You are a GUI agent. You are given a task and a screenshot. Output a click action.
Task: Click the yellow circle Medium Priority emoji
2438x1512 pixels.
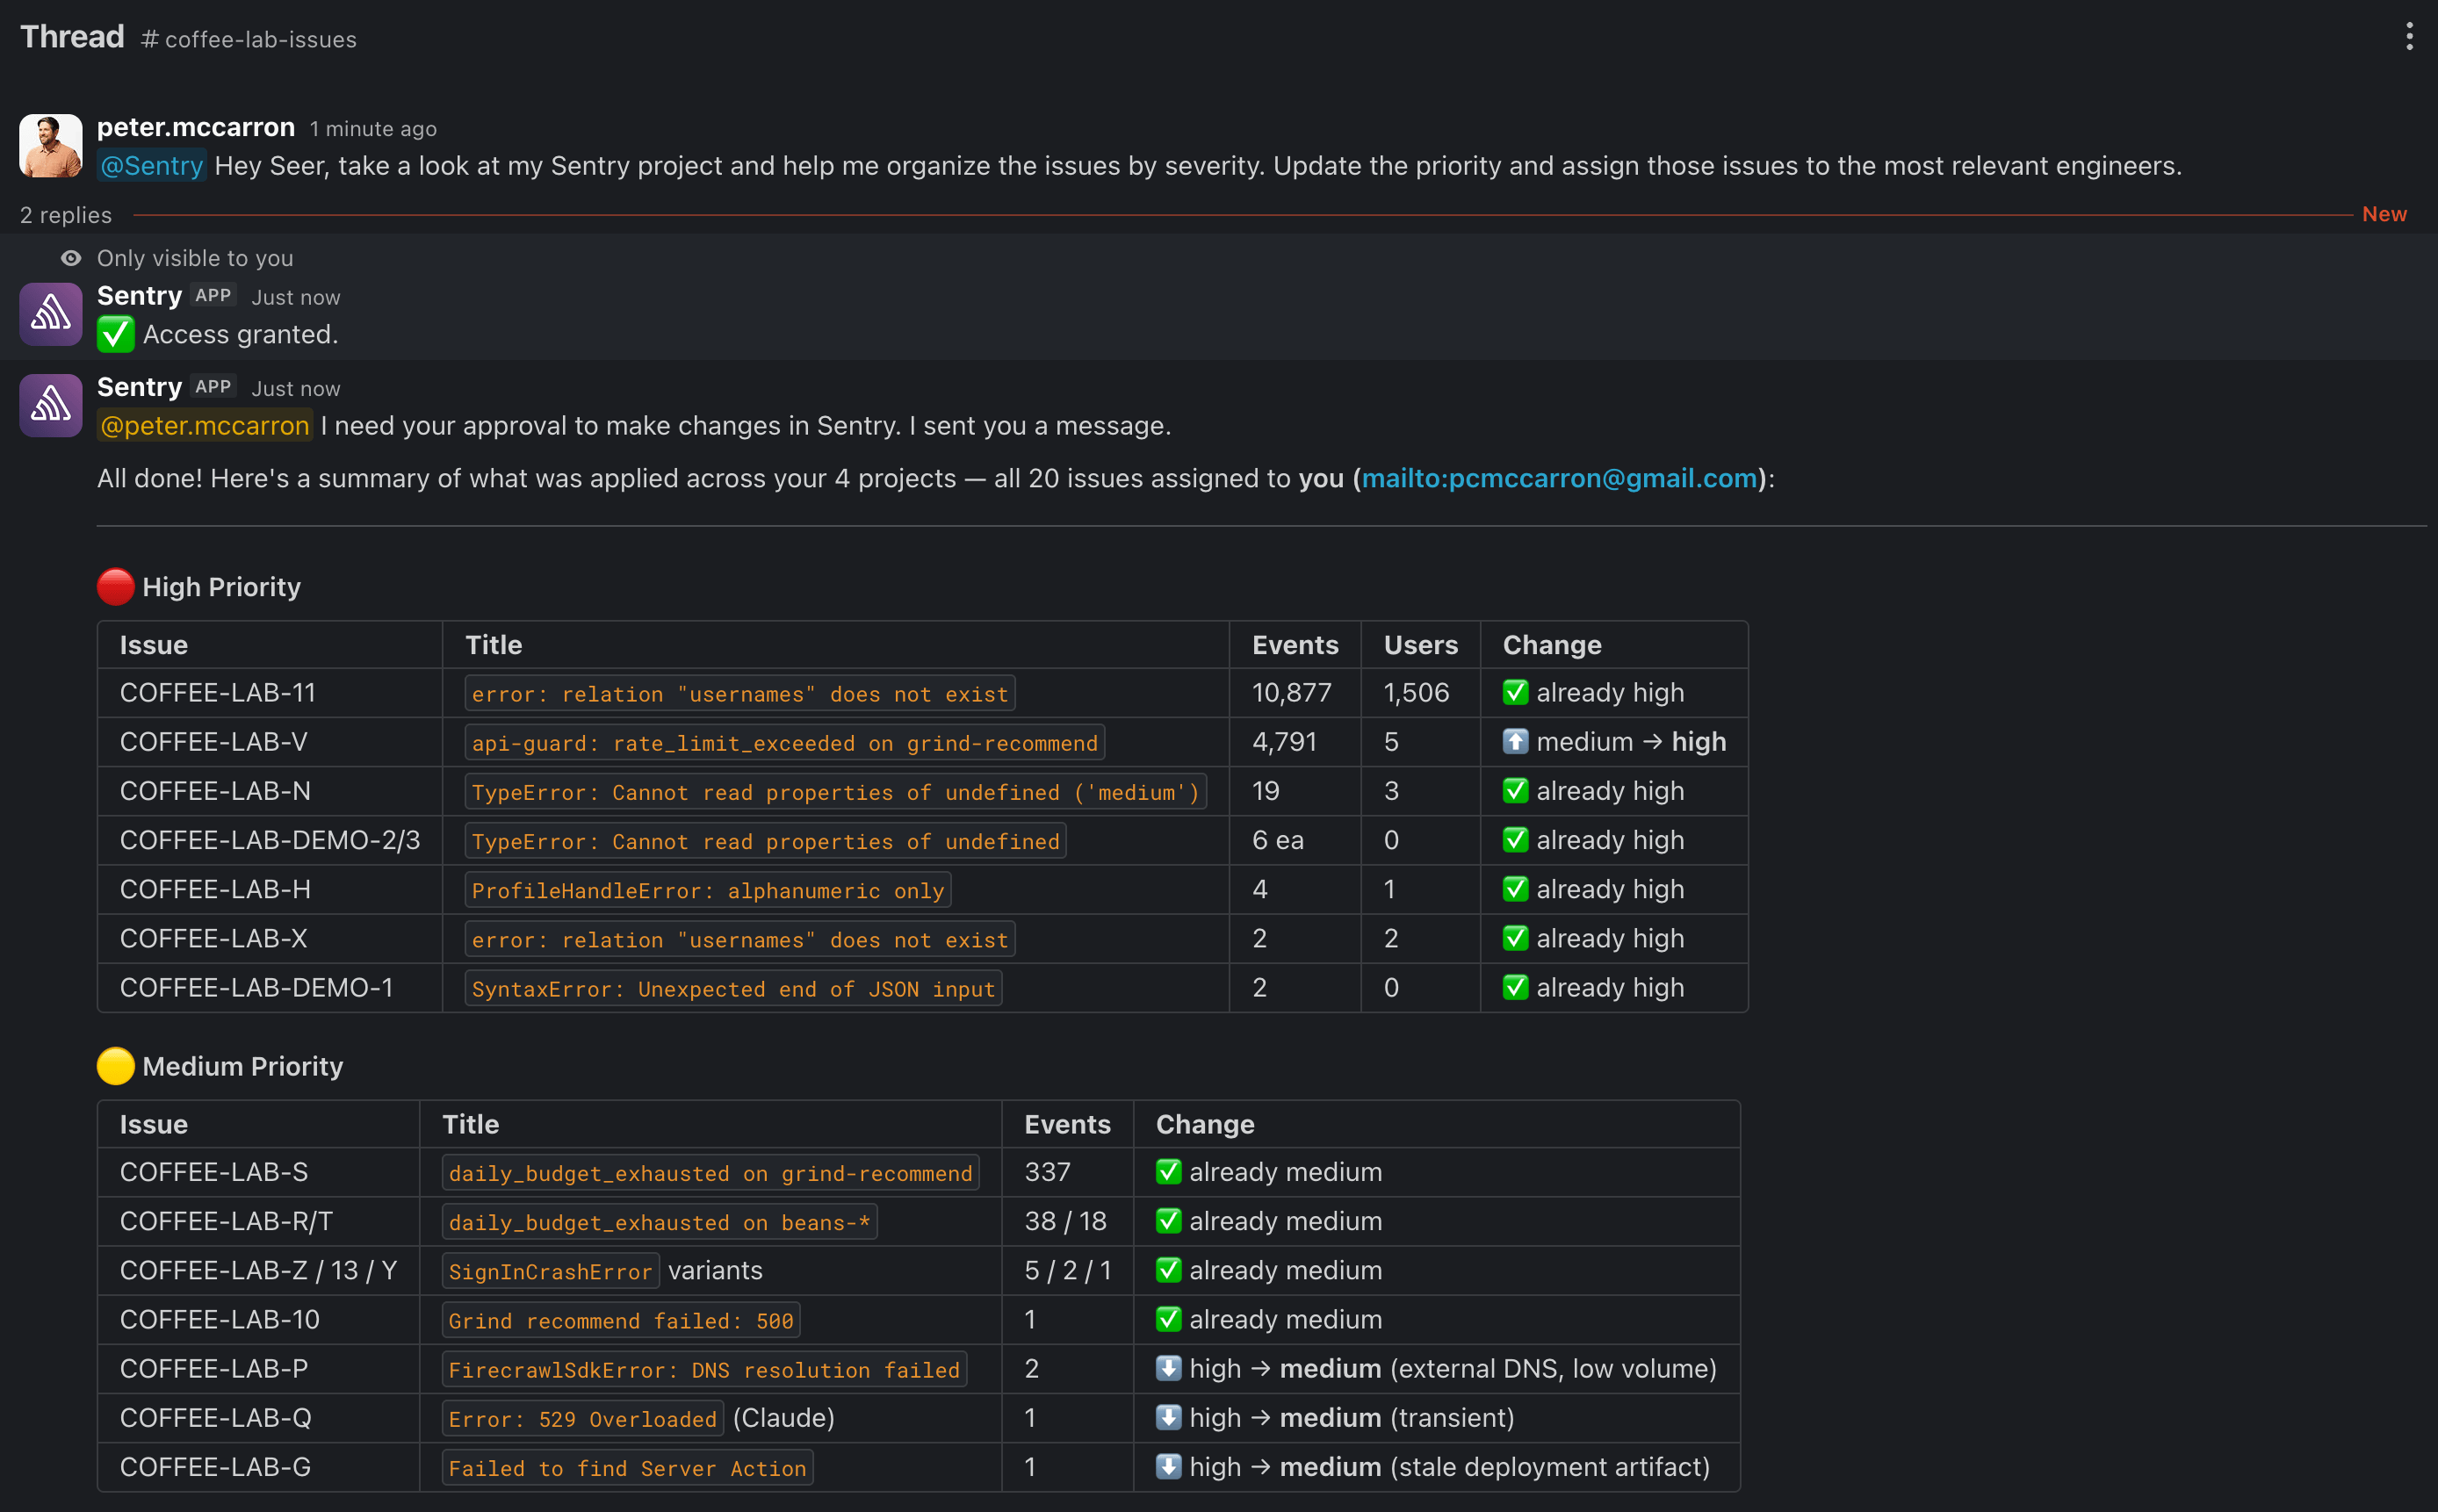pos(116,1066)
